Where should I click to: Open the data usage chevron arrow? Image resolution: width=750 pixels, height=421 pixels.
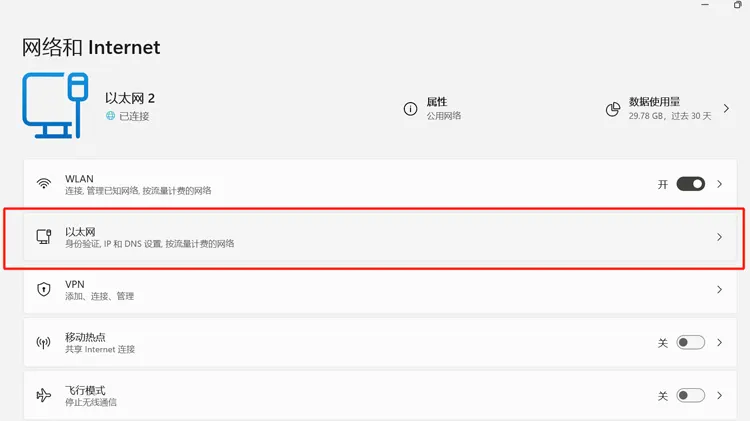tap(726, 109)
